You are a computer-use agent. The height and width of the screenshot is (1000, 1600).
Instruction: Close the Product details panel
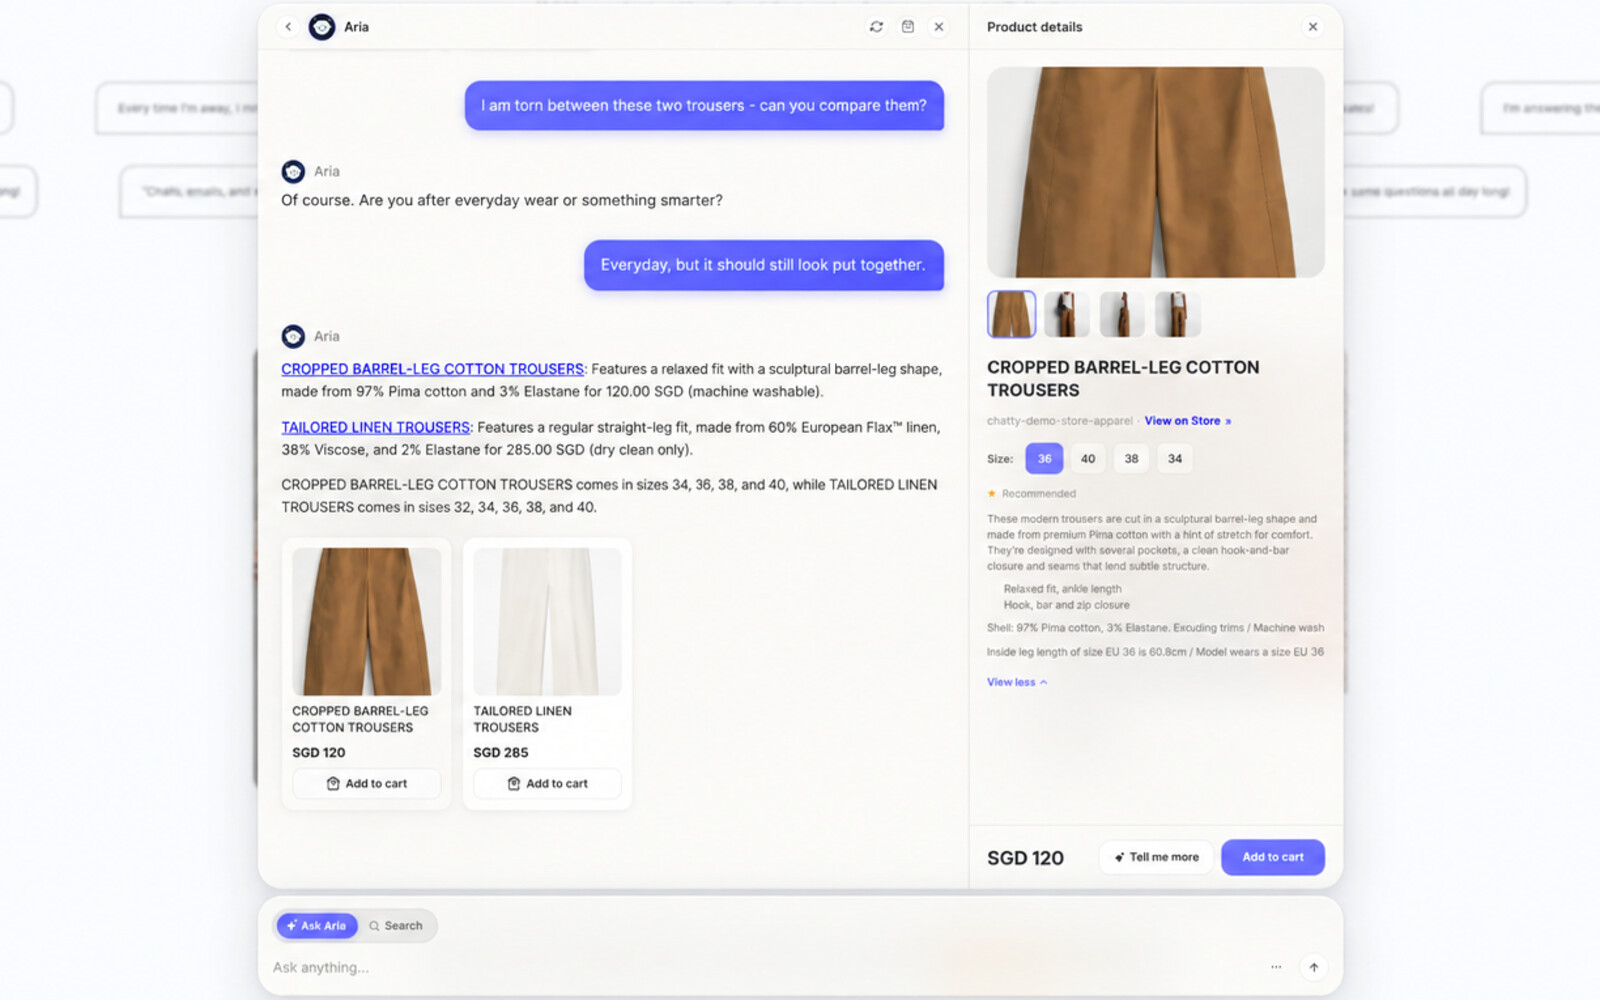click(1313, 27)
